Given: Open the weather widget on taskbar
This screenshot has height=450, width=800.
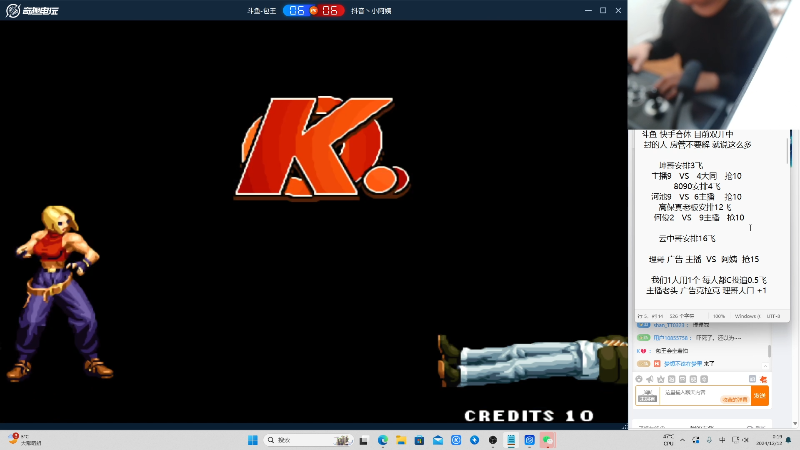Looking at the screenshot, I should [x=24, y=440].
